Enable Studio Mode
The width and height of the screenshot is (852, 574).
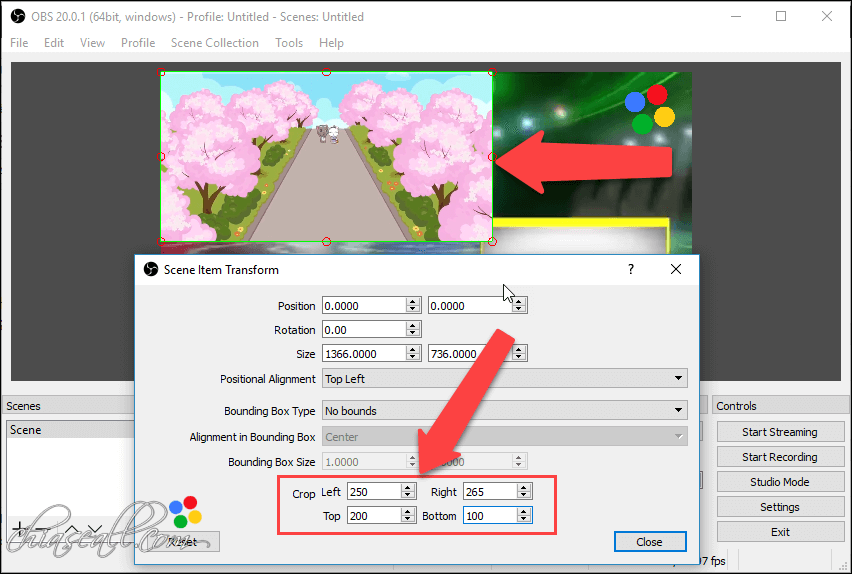click(780, 482)
